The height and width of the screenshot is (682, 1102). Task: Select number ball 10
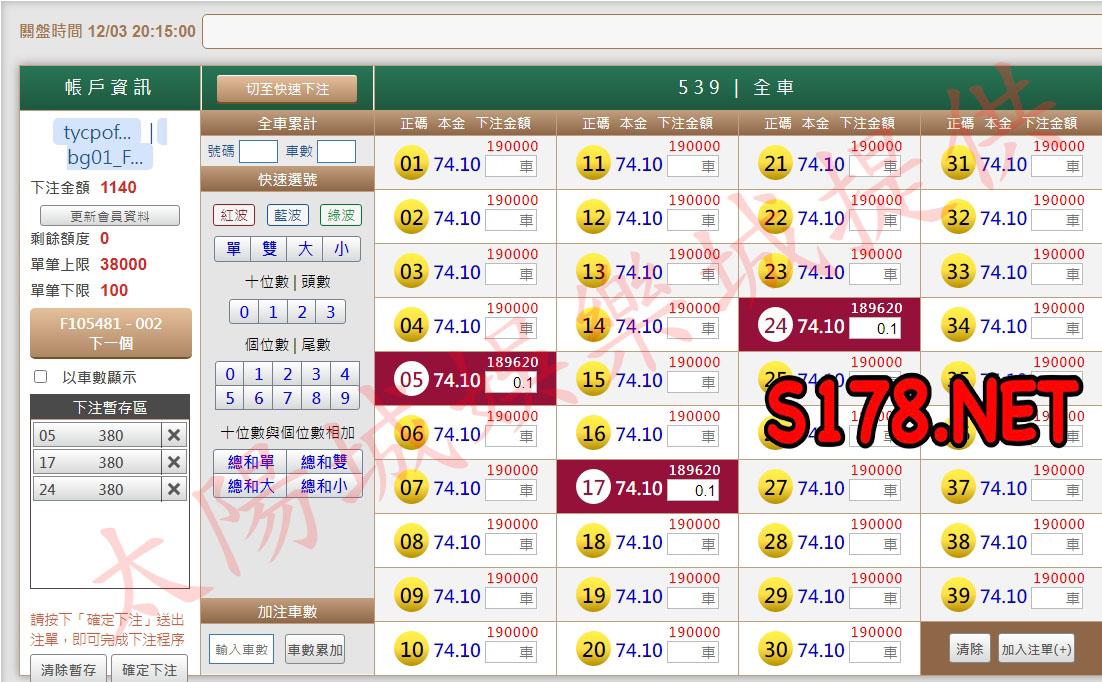411,650
